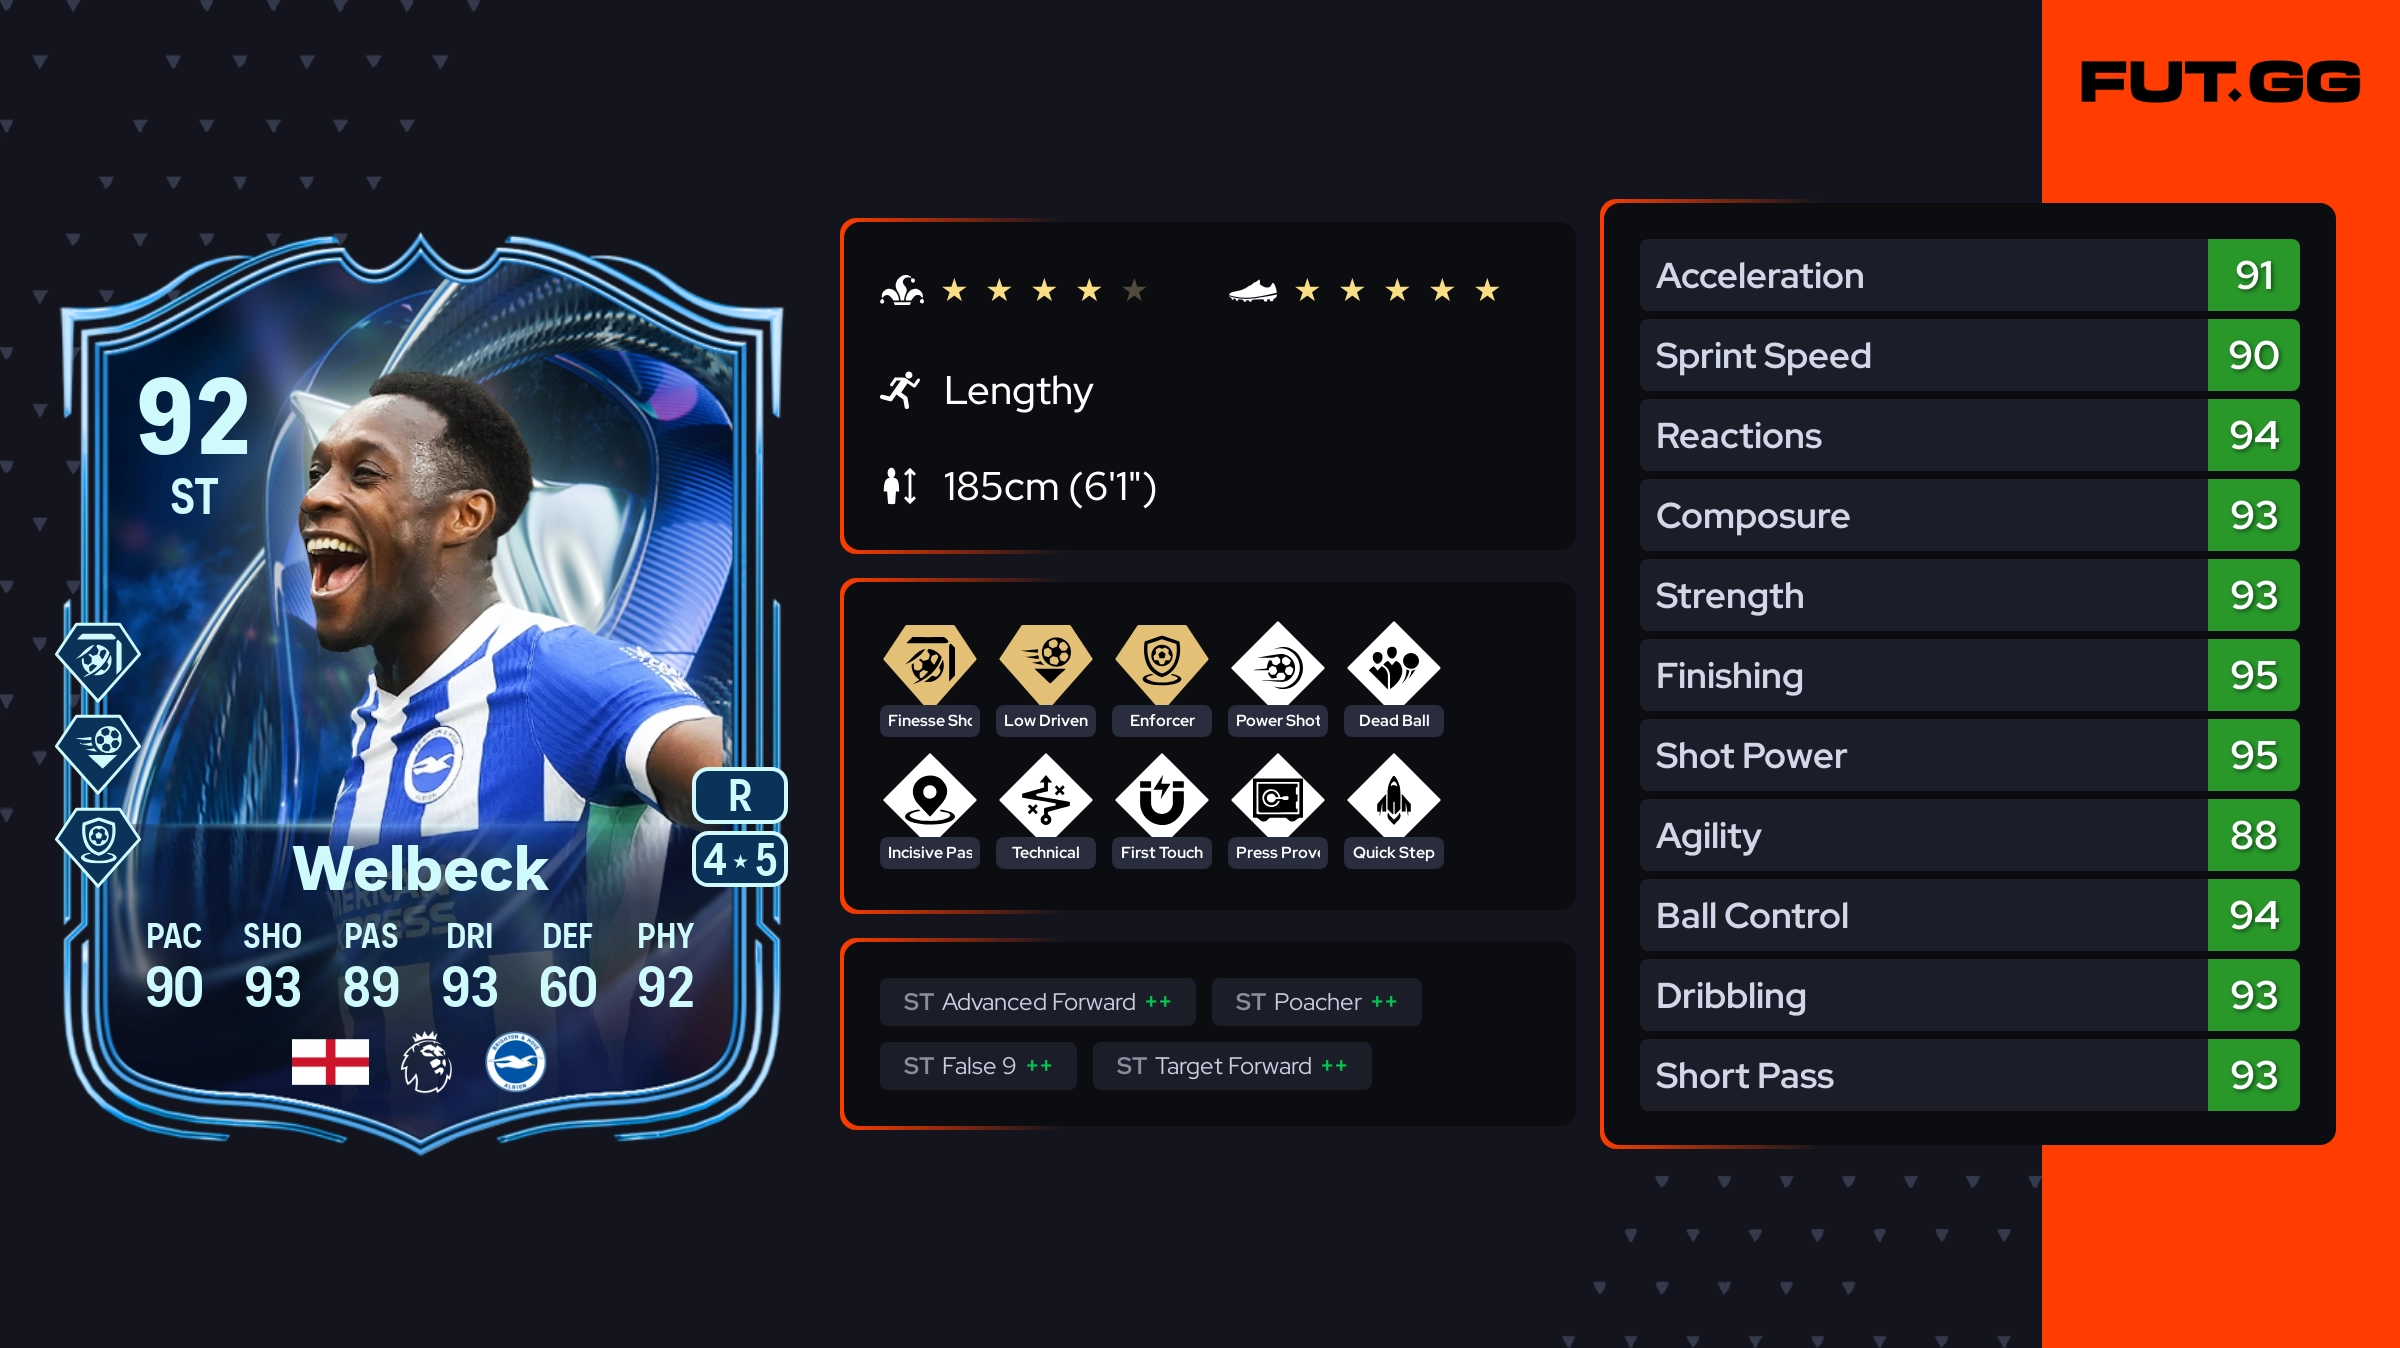
Task: Select the First Touch magnet icon
Action: (x=1161, y=796)
